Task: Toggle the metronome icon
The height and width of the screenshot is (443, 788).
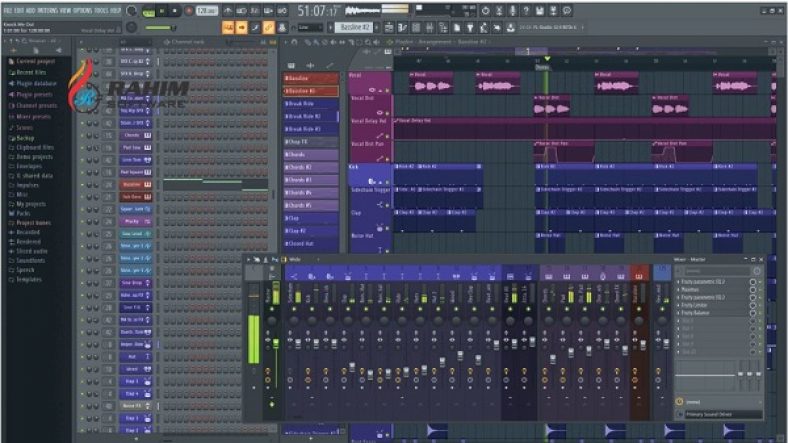Action: [228, 11]
